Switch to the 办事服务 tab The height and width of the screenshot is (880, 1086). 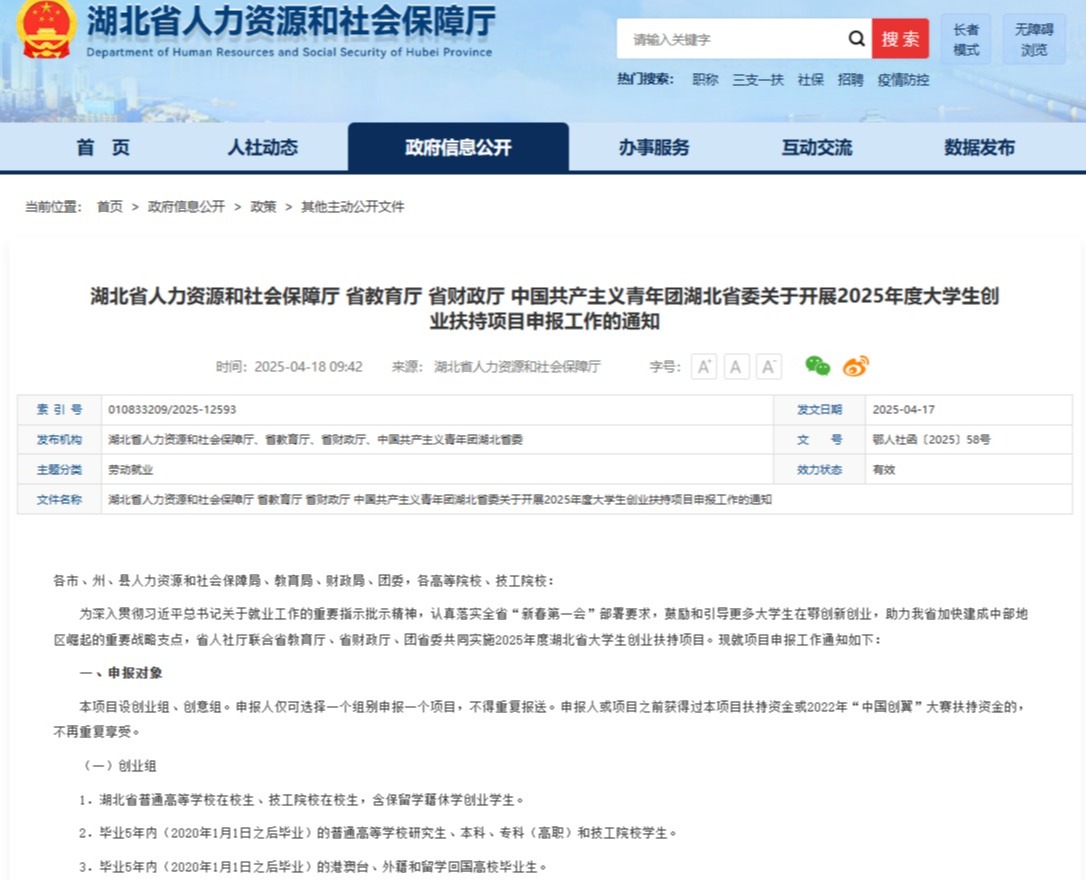(653, 148)
